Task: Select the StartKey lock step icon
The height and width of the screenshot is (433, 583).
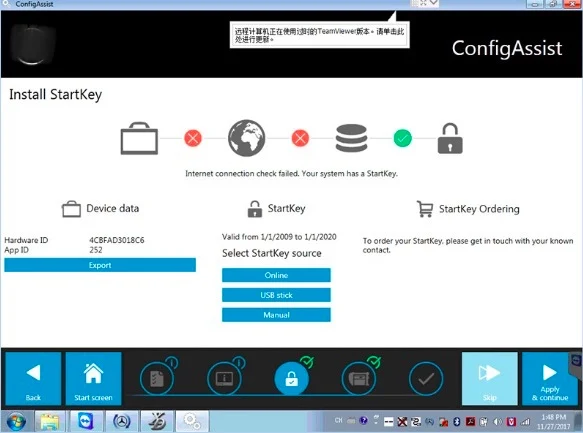Action: click(292, 379)
